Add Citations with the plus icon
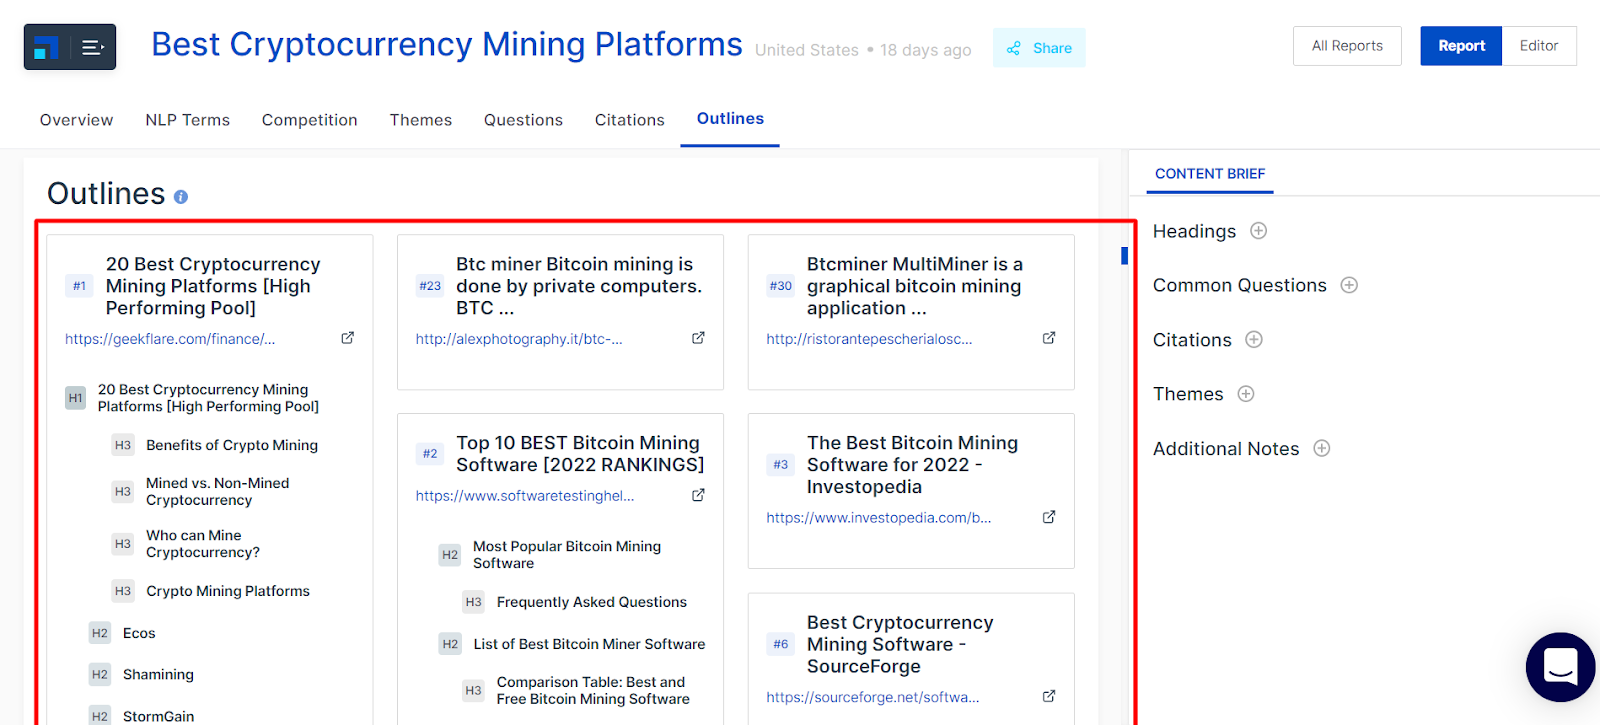 pyautogui.click(x=1254, y=339)
